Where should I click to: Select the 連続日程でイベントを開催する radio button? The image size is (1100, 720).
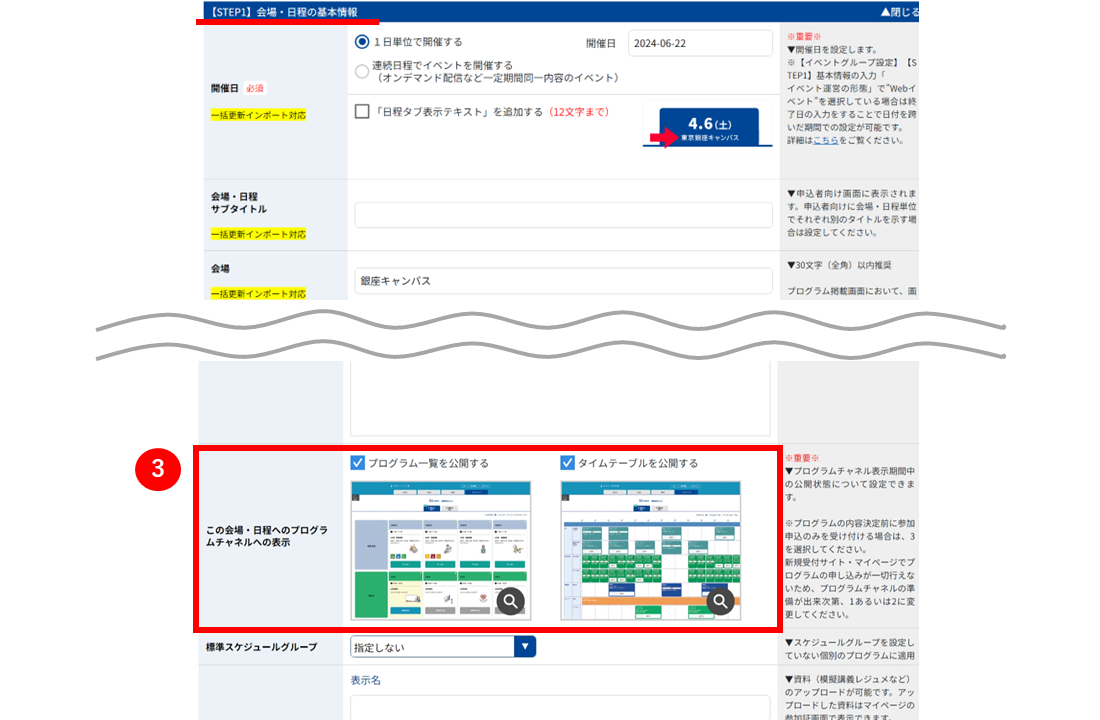click(x=362, y=72)
